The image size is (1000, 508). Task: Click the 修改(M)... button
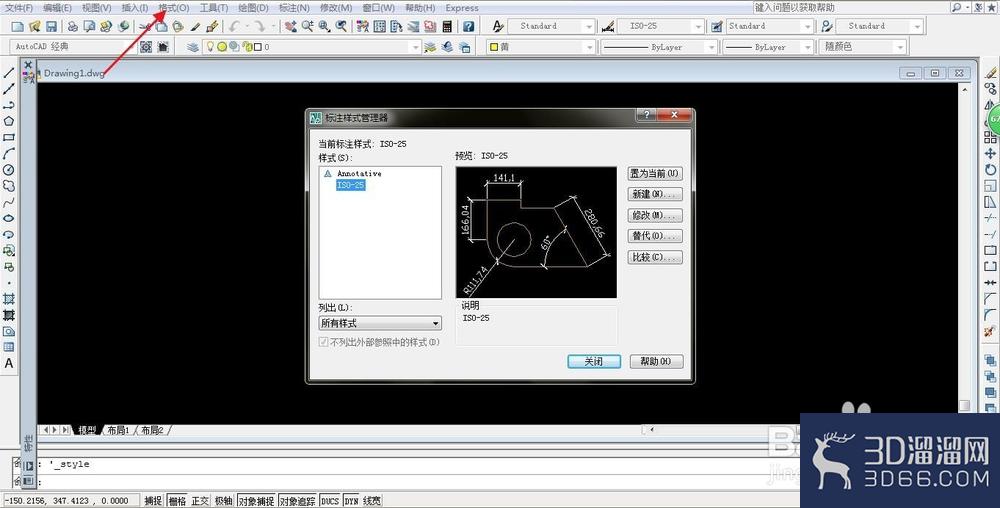pyautogui.click(x=655, y=215)
